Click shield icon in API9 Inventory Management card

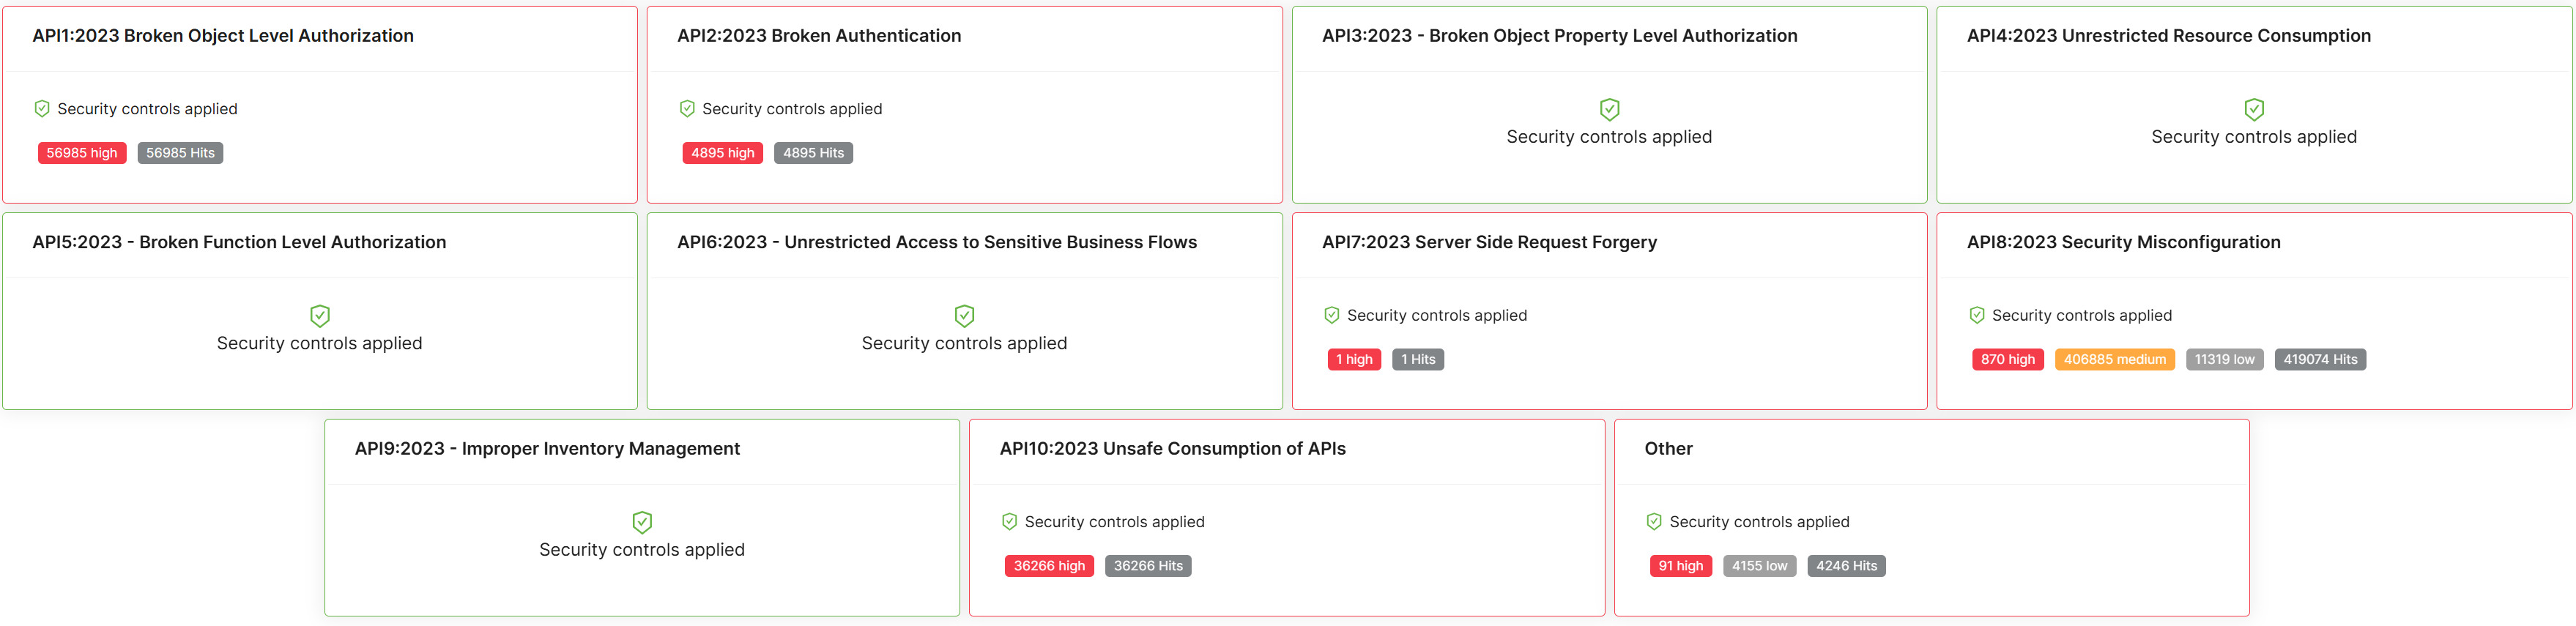tap(642, 522)
